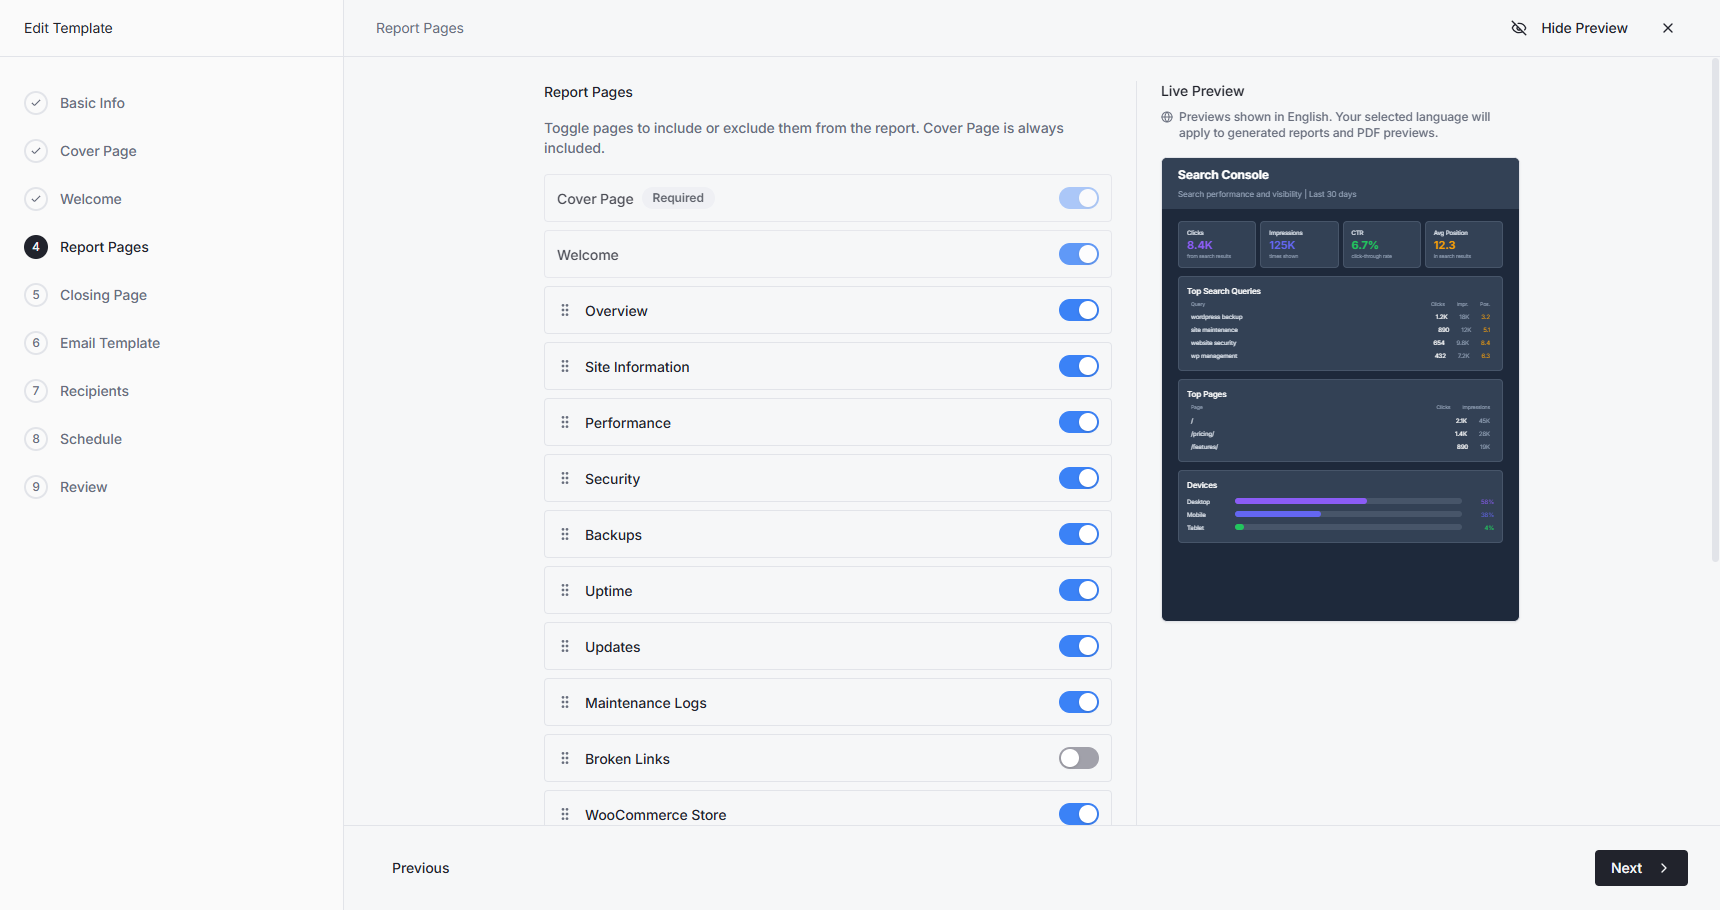The width and height of the screenshot is (1720, 910).
Task: Click step number 5 circle icon
Action: coord(36,295)
